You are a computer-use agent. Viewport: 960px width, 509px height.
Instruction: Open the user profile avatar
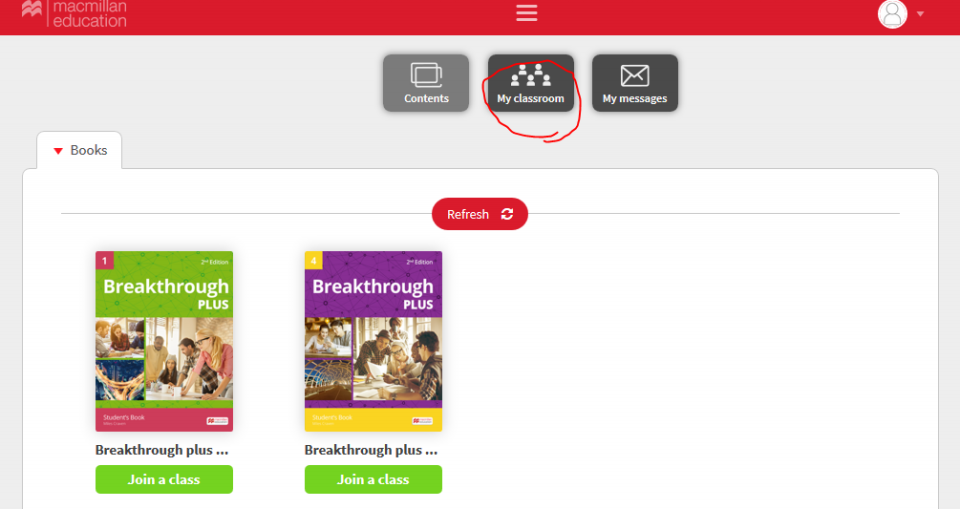pyautogui.click(x=892, y=13)
